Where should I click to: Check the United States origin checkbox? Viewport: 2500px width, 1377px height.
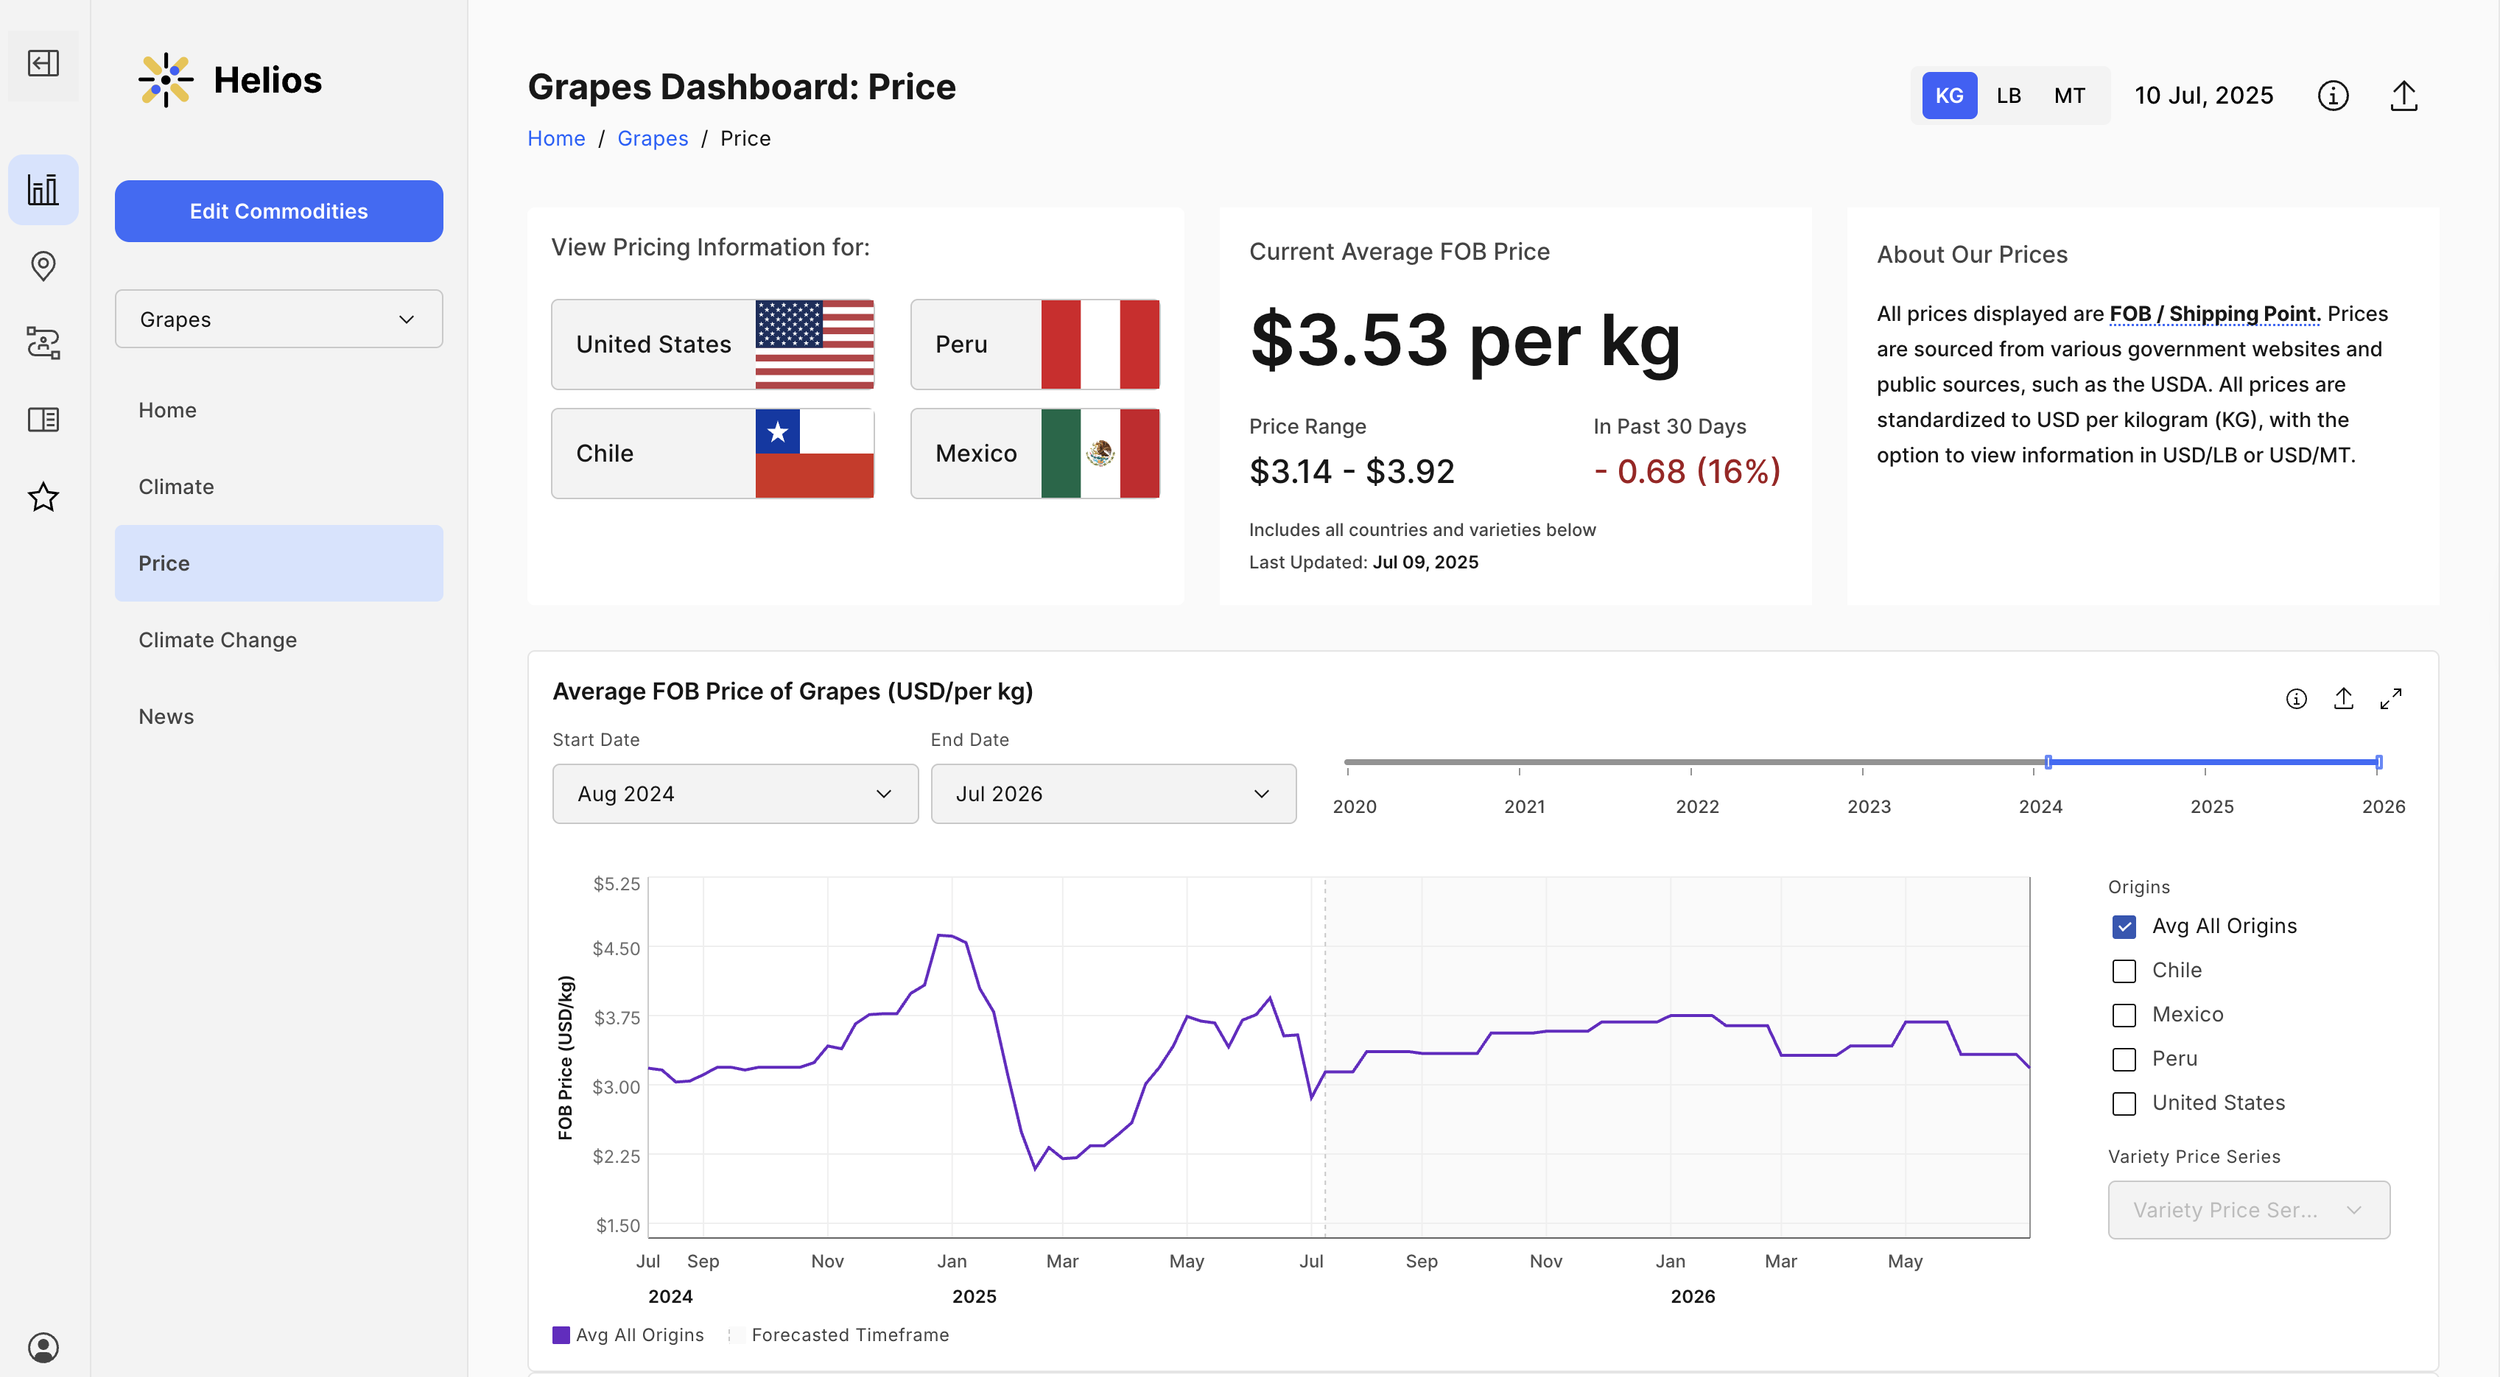[x=2124, y=1103]
